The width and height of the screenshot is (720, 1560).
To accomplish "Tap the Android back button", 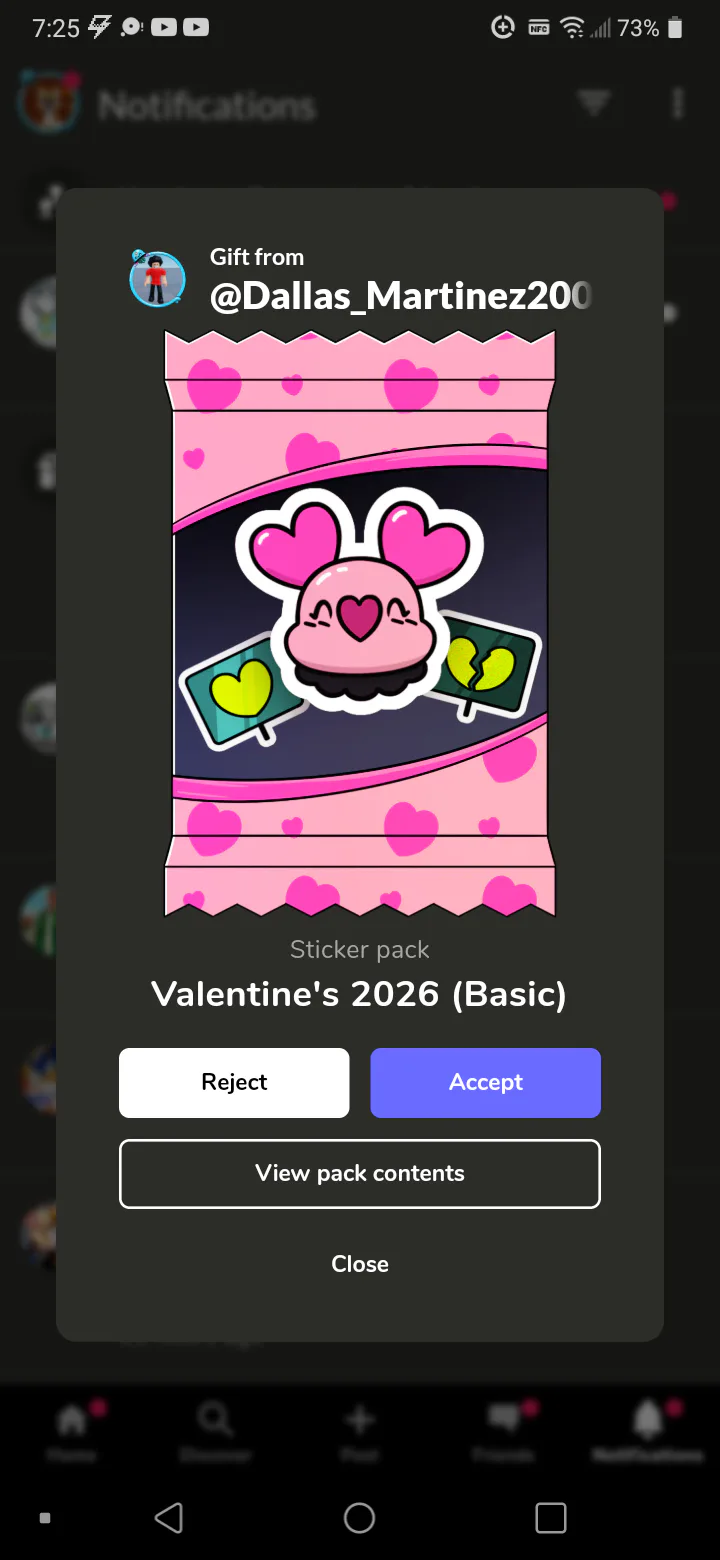I will 169,1517.
